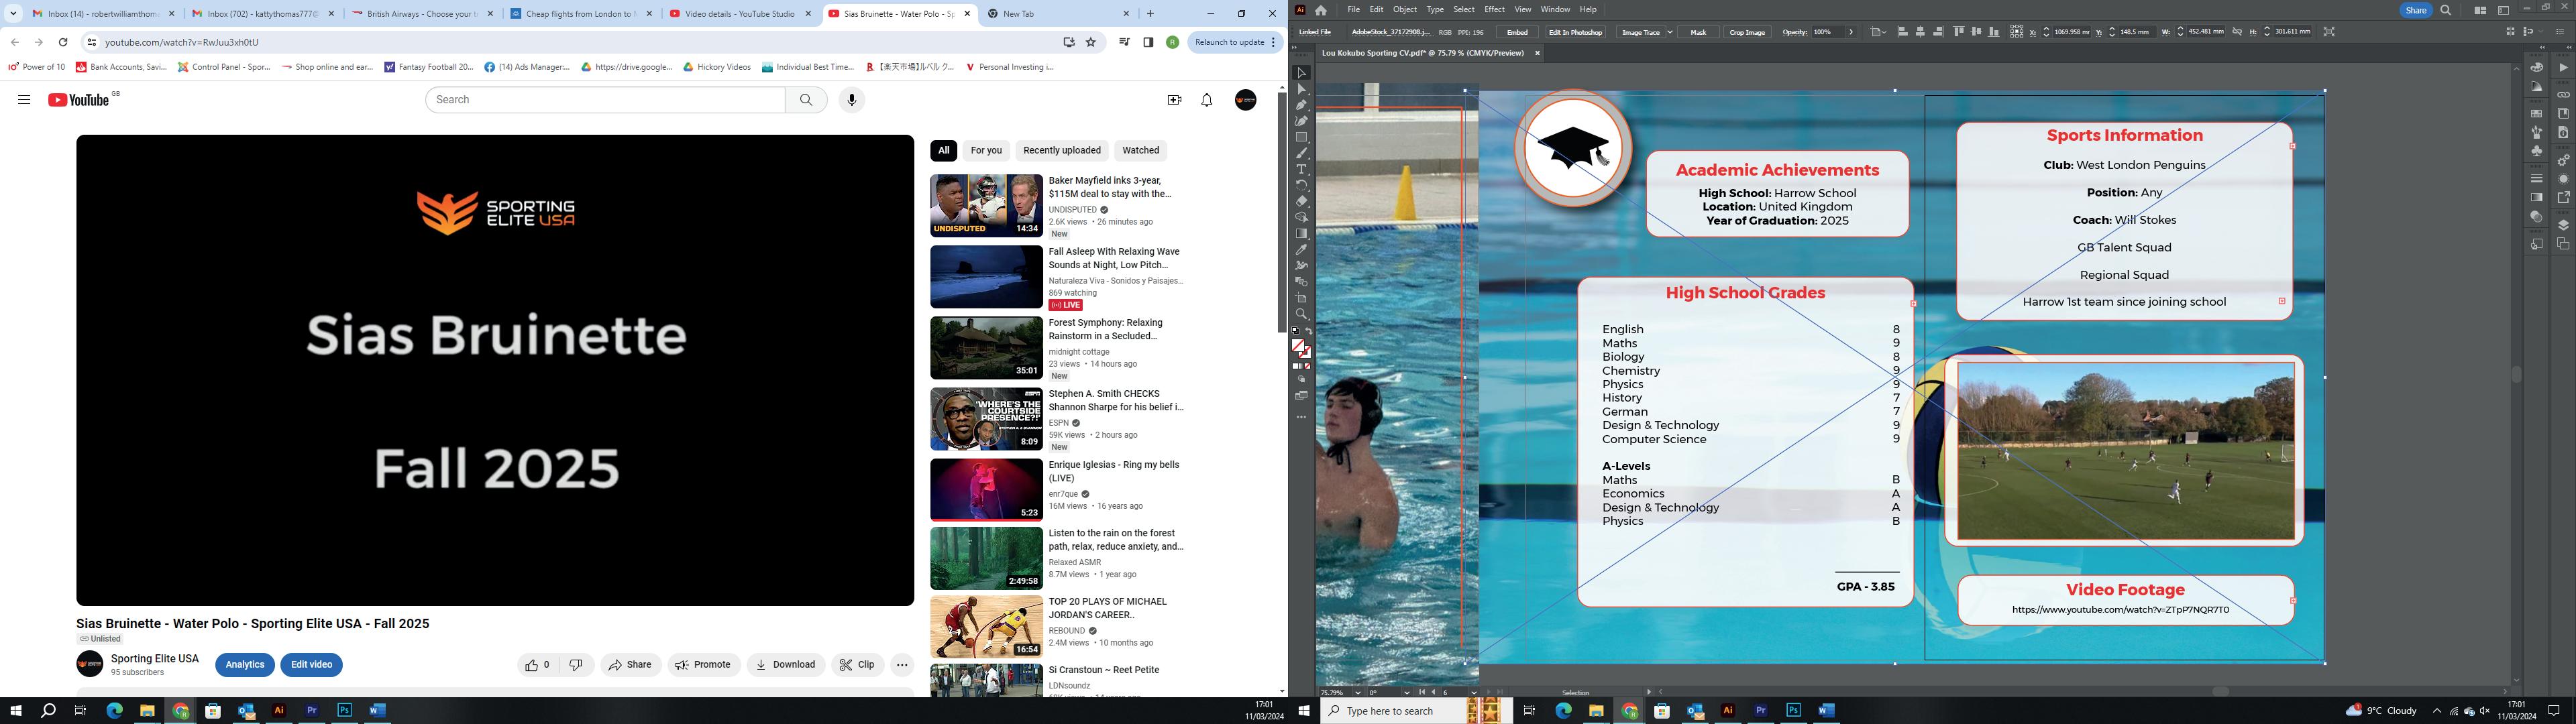Select the Pen tool in Illustrator
The width and height of the screenshot is (2576, 724).
pos(1301,105)
